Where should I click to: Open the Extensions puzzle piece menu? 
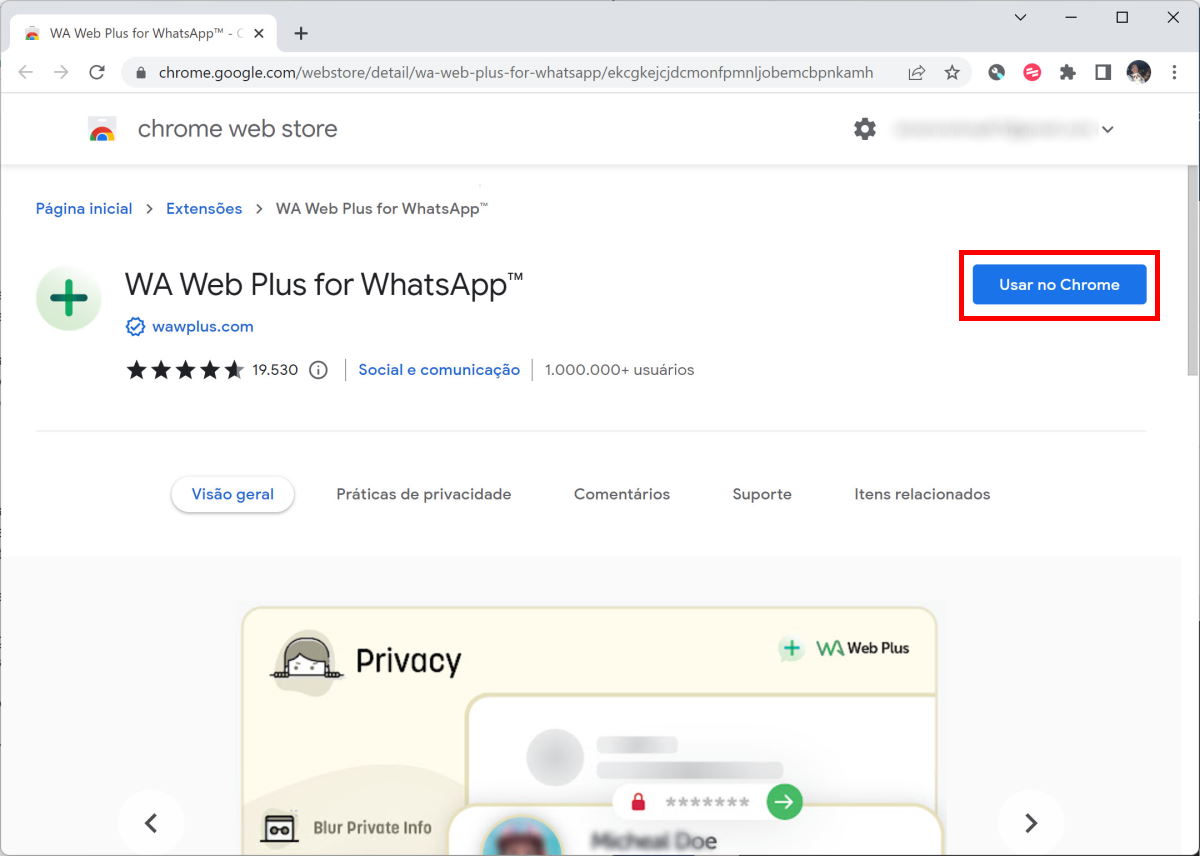(x=1068, y=72)
